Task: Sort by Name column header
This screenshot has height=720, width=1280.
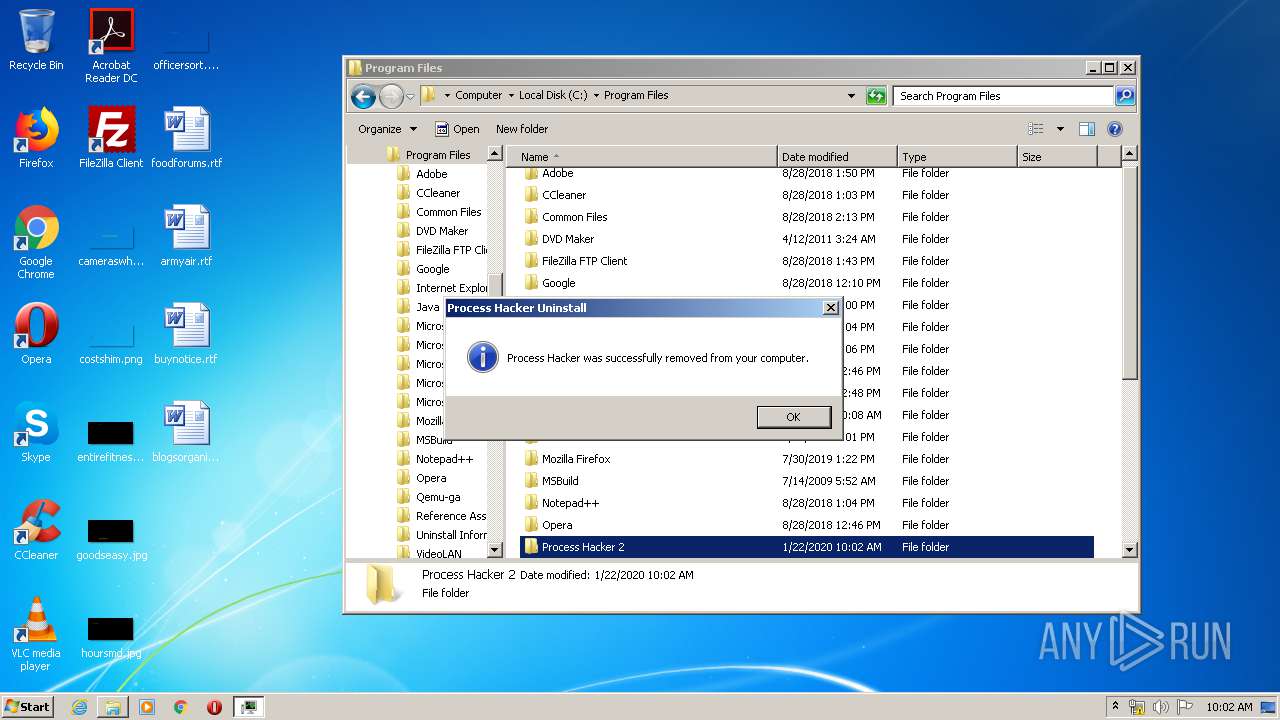Action: (642, 157)
